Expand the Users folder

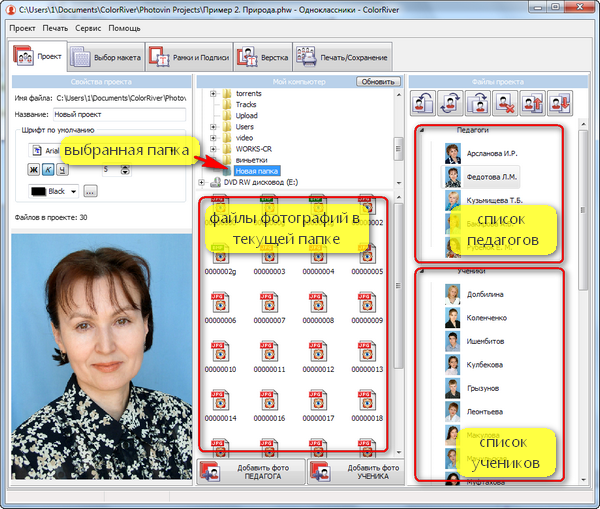(x=213, y=127)
